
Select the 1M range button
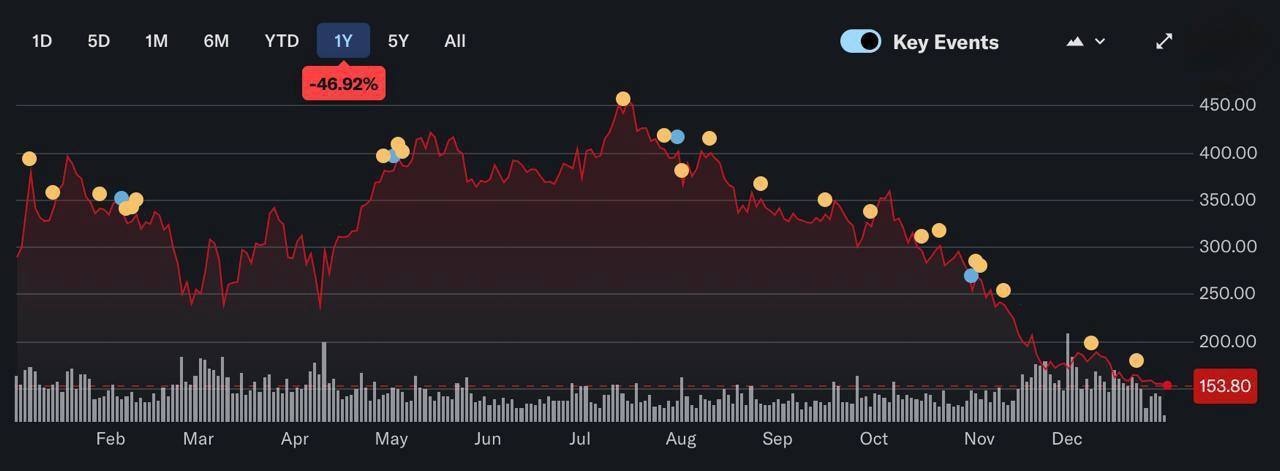click(156, 41)
